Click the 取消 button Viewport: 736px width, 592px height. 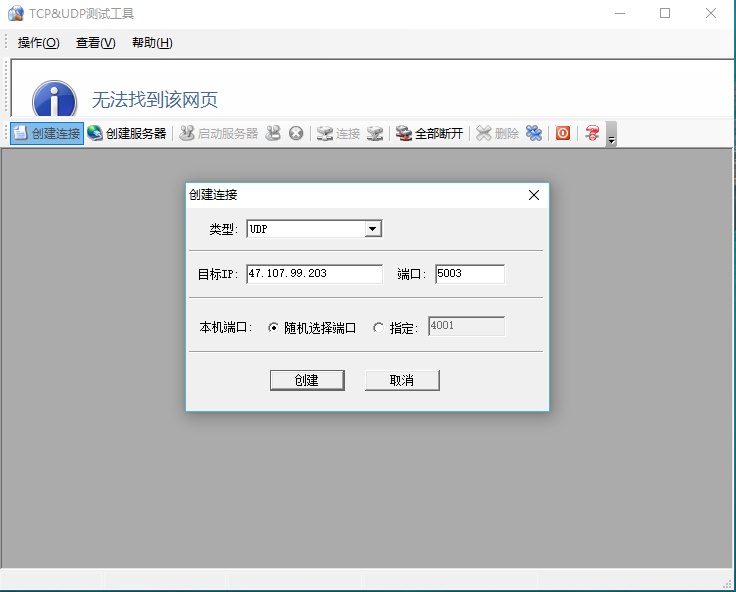pos(402,380)
